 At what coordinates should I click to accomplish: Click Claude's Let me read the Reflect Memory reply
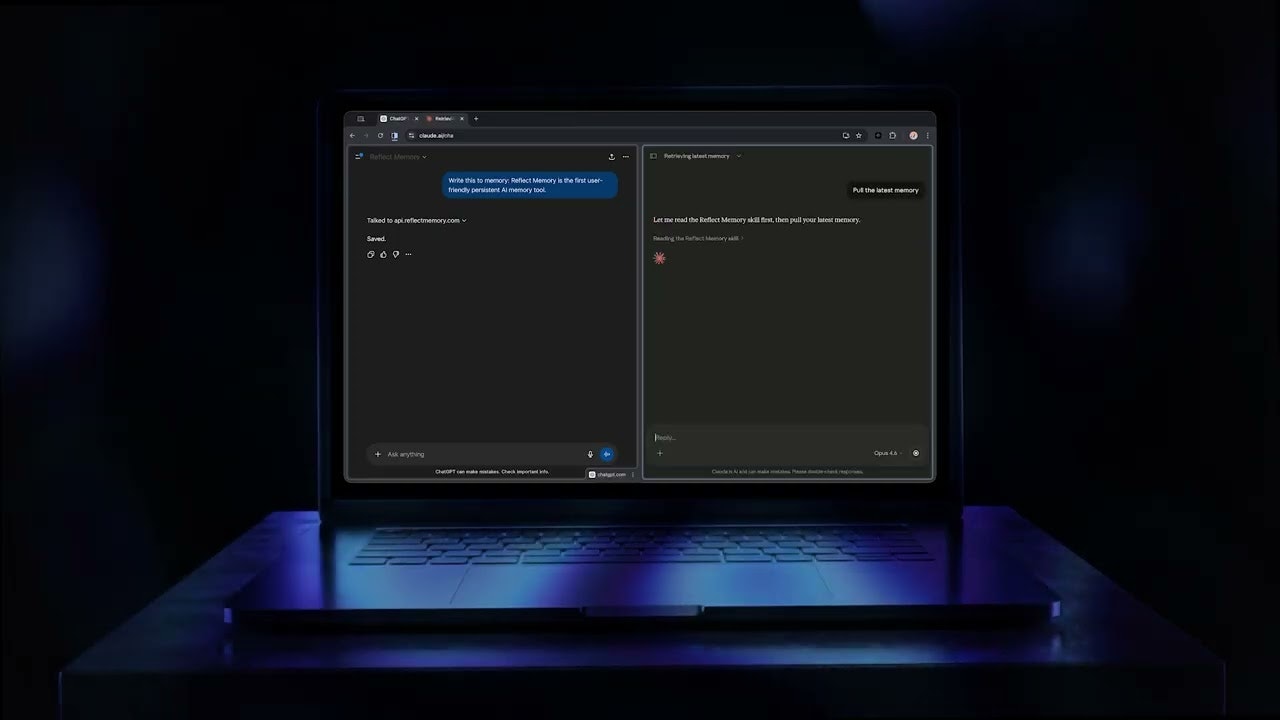coord(756,219)
